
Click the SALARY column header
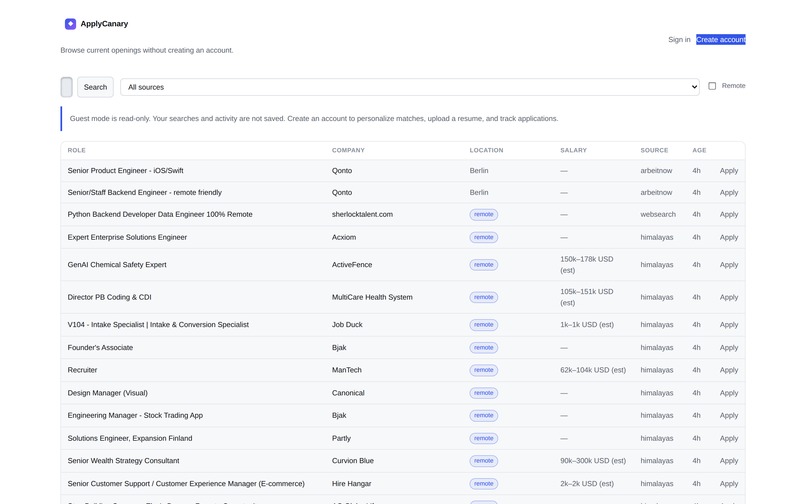(x=573, y=150)
